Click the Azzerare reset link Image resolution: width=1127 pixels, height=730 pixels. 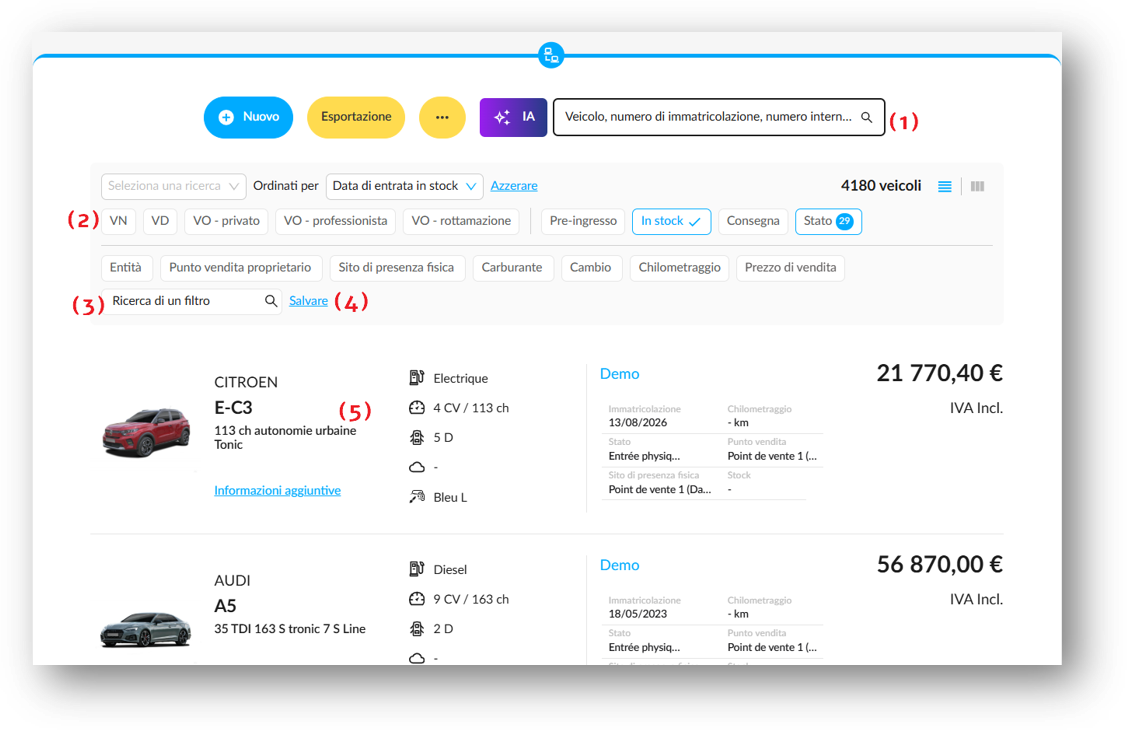coord(514,186)
